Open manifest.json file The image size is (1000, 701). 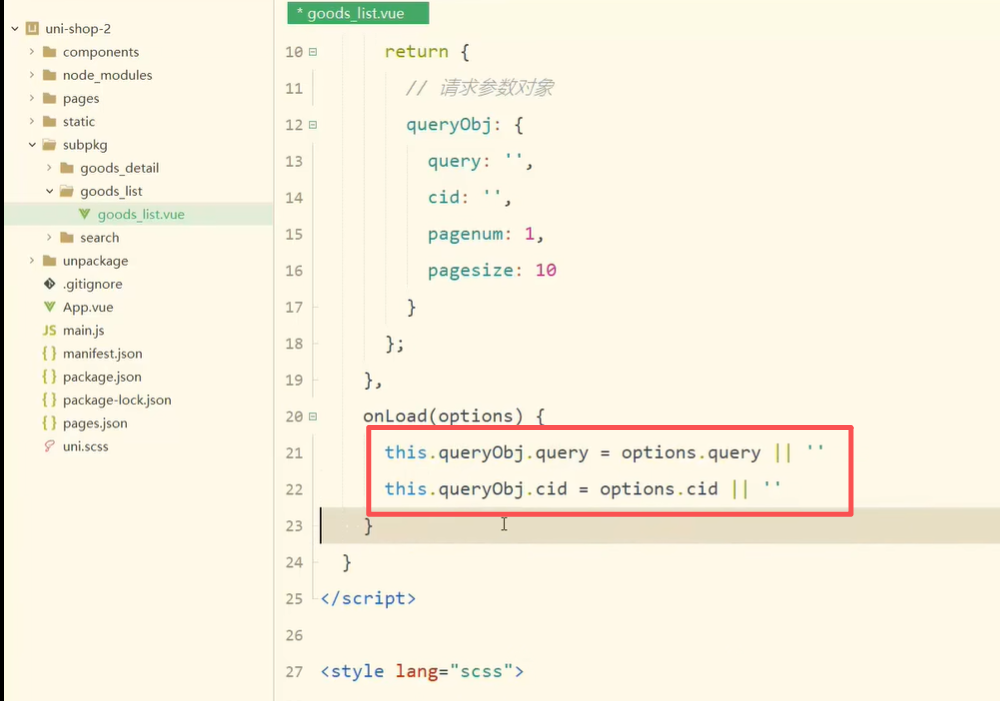click(102, 353)
